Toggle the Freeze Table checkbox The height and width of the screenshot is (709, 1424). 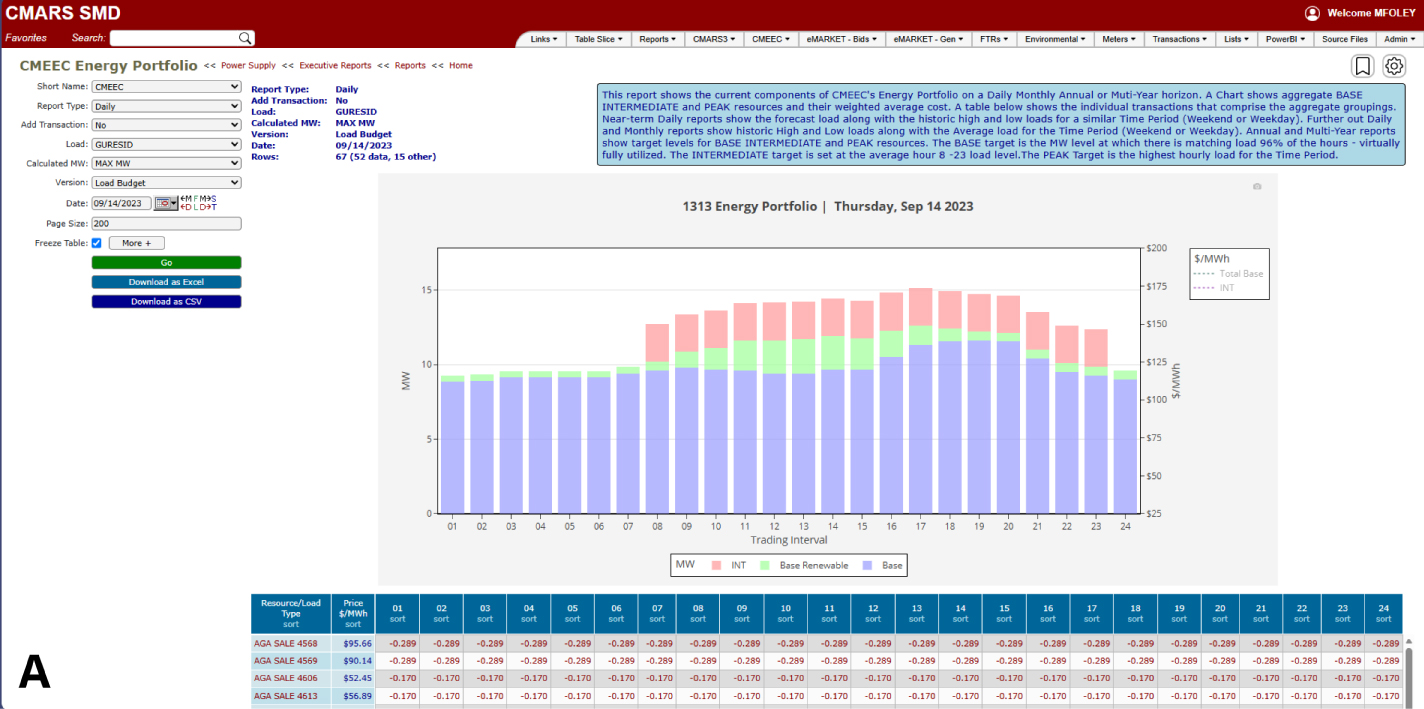pos(96,243)
